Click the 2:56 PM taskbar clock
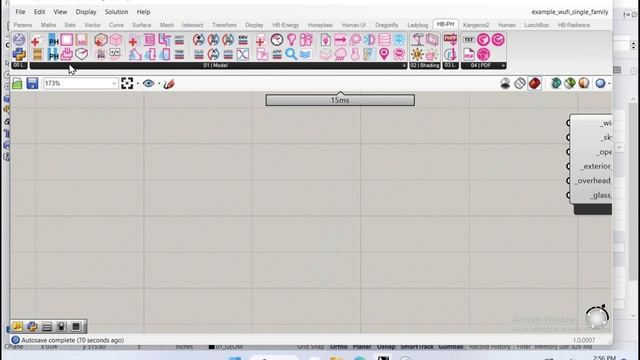This screenshot has height=360, width=640. [603, 357]
